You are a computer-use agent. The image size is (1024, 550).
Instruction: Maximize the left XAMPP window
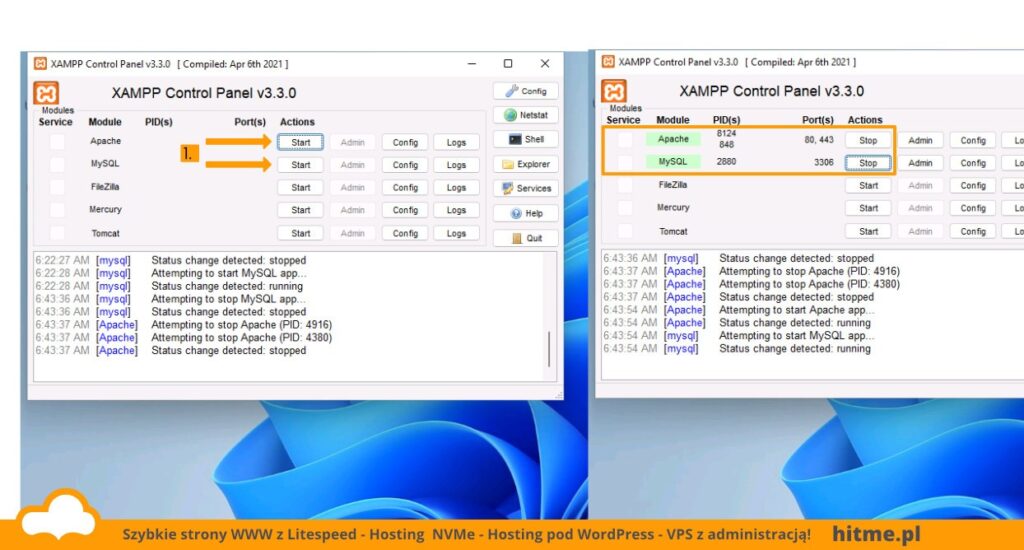pyautogui.click(x=508, y=63)
